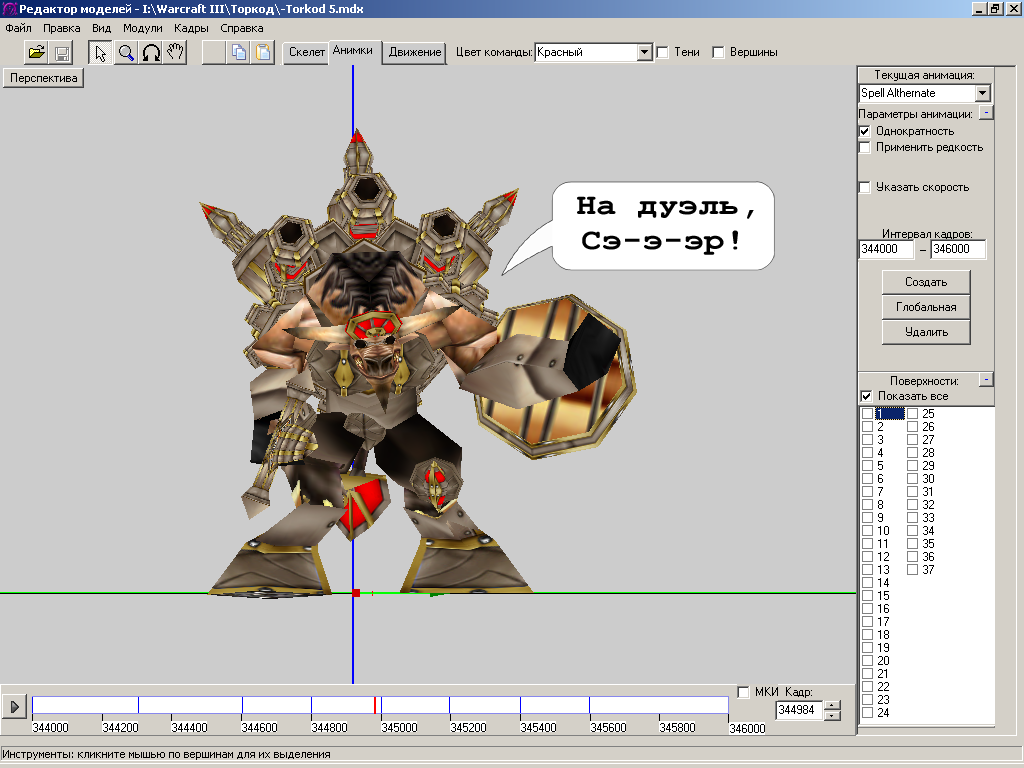Uncheck the Показать все checkbox
Screen dimensions: 1024x768
click(865, 397)
